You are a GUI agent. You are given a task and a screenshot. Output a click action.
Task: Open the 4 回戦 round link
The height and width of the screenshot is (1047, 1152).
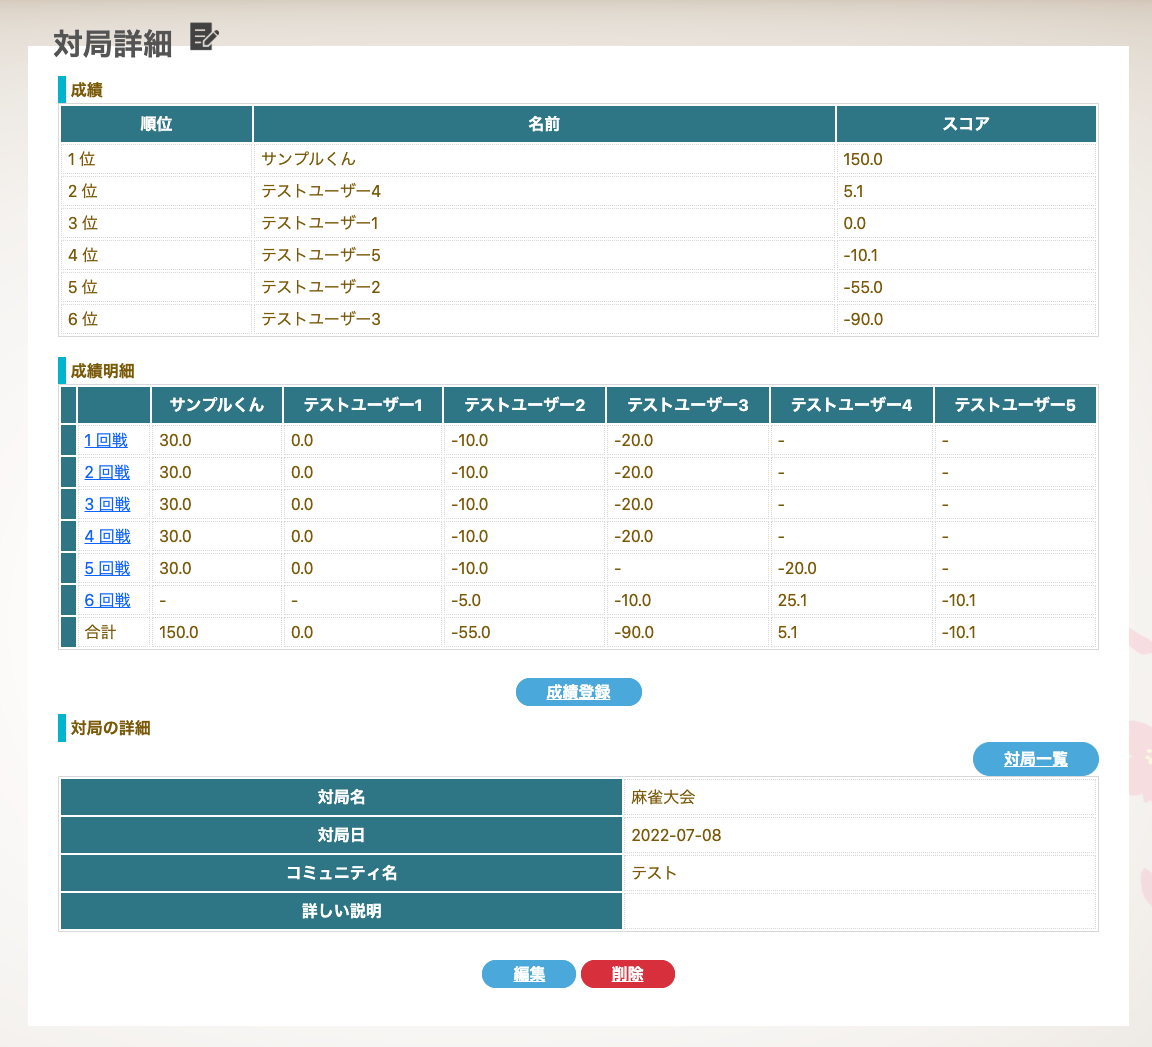tap(107, 536)
